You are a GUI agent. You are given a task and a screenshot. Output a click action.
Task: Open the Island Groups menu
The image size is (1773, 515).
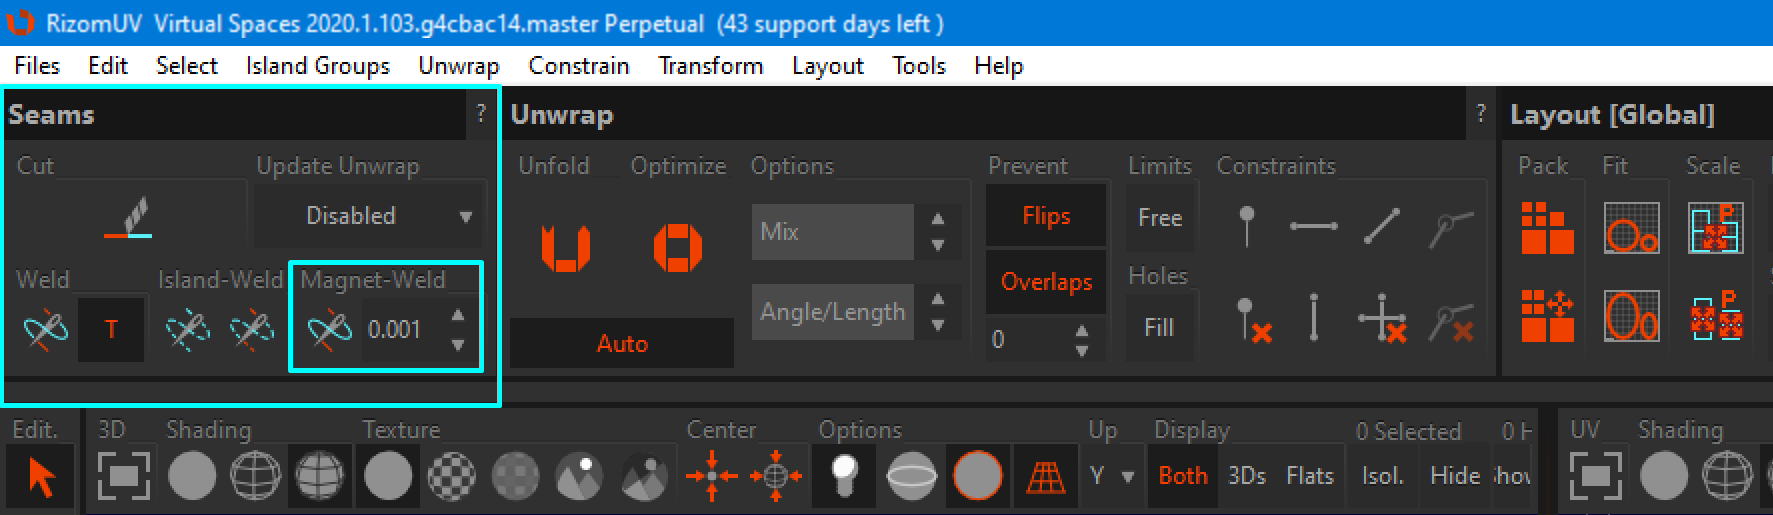317,66
